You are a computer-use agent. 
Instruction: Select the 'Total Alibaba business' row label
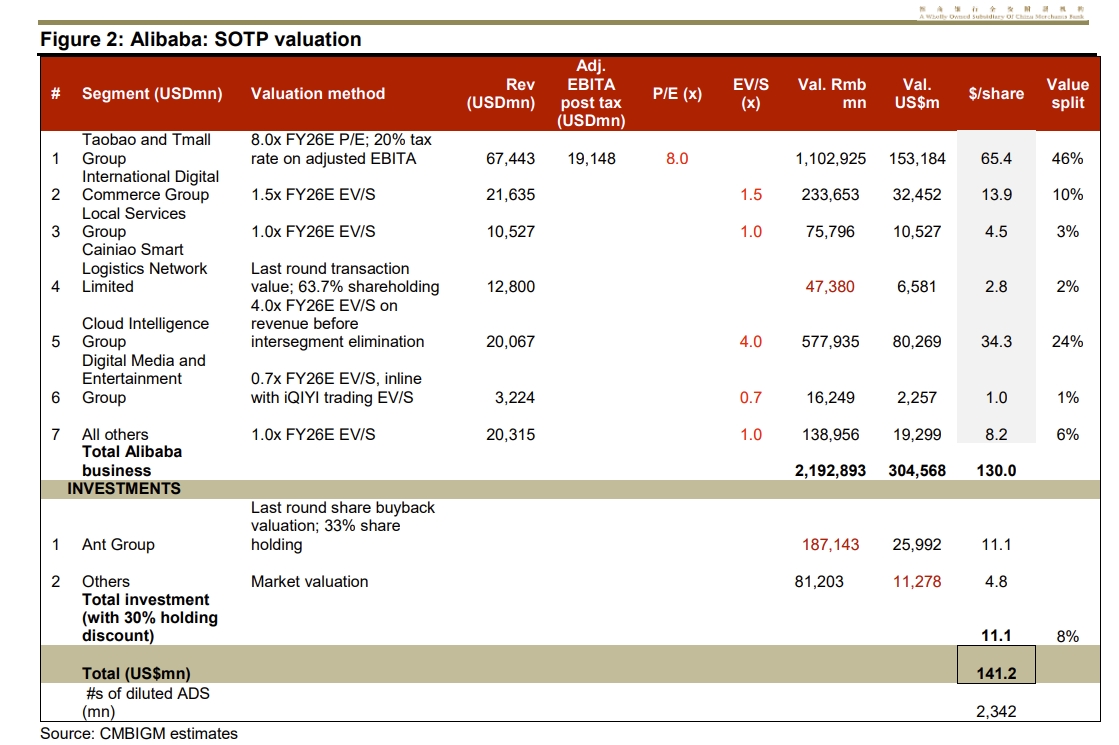pos(132,462)
